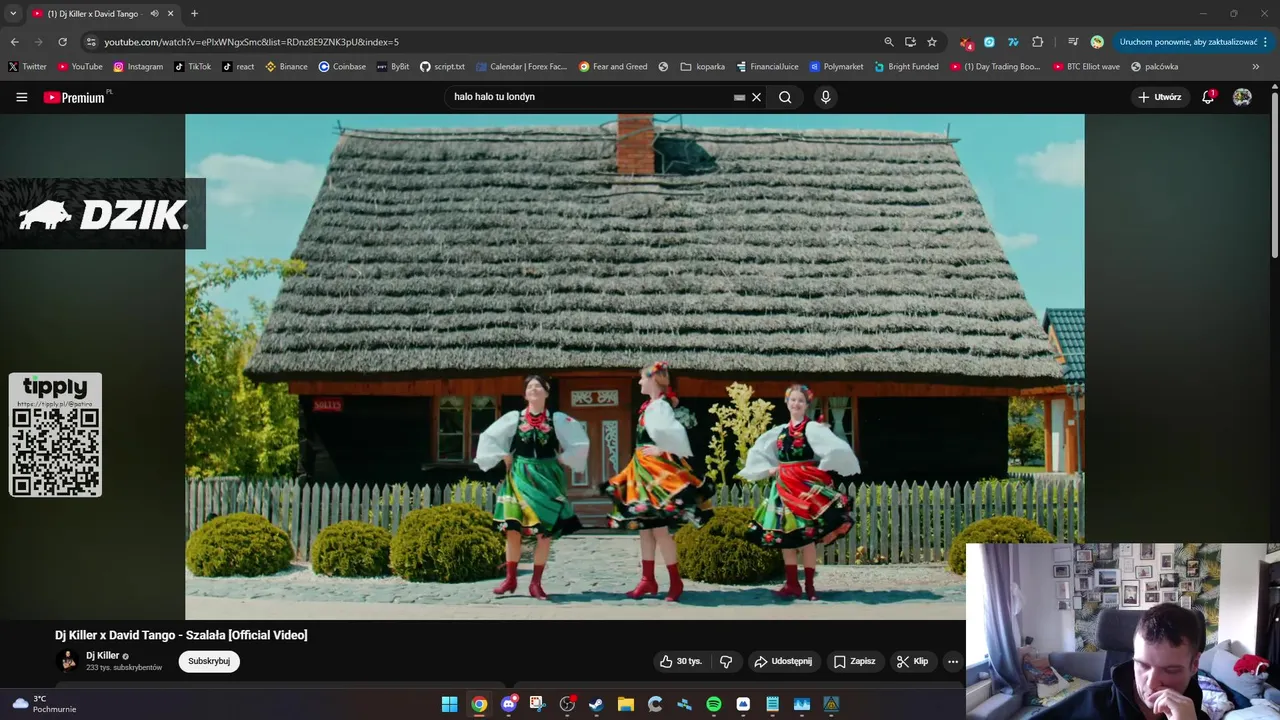Image resolution: width=1280 pixels, height=720 pixels.
Task: Open the Twitter bookmark
Action: 27,67
